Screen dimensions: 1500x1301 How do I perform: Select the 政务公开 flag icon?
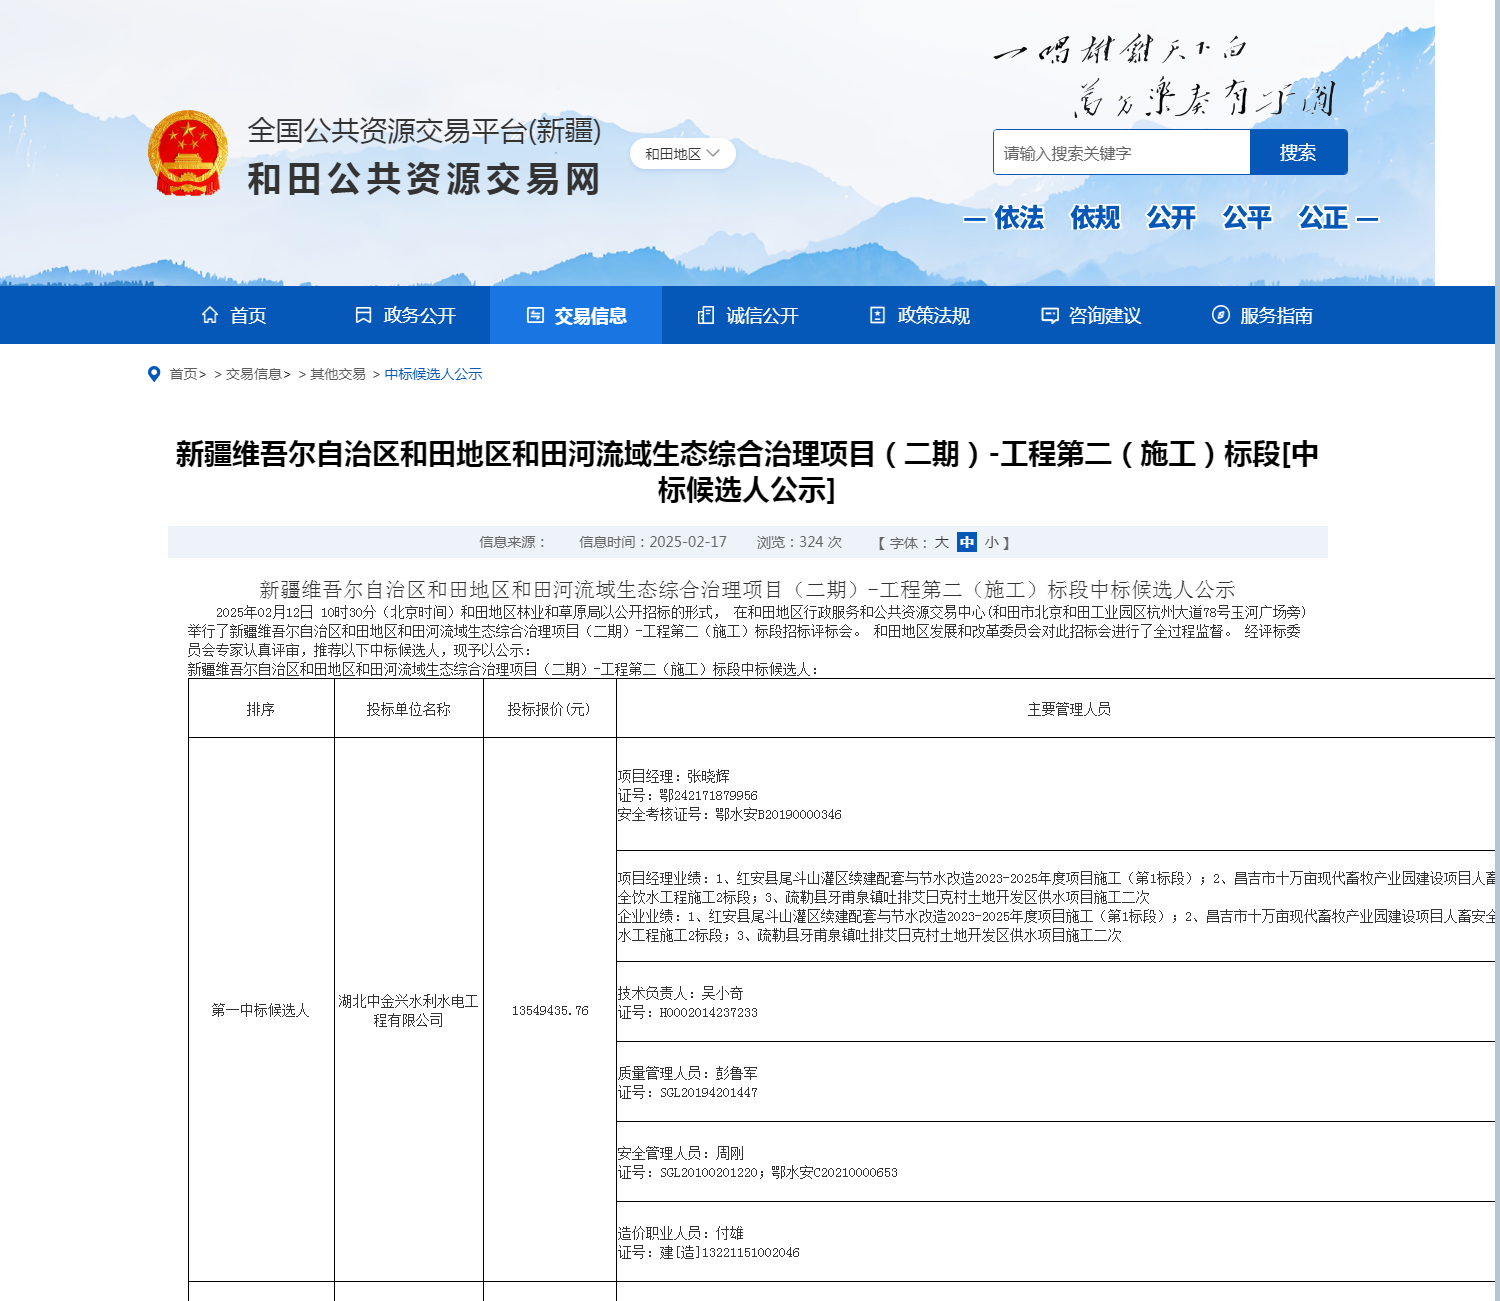point(362,314)
